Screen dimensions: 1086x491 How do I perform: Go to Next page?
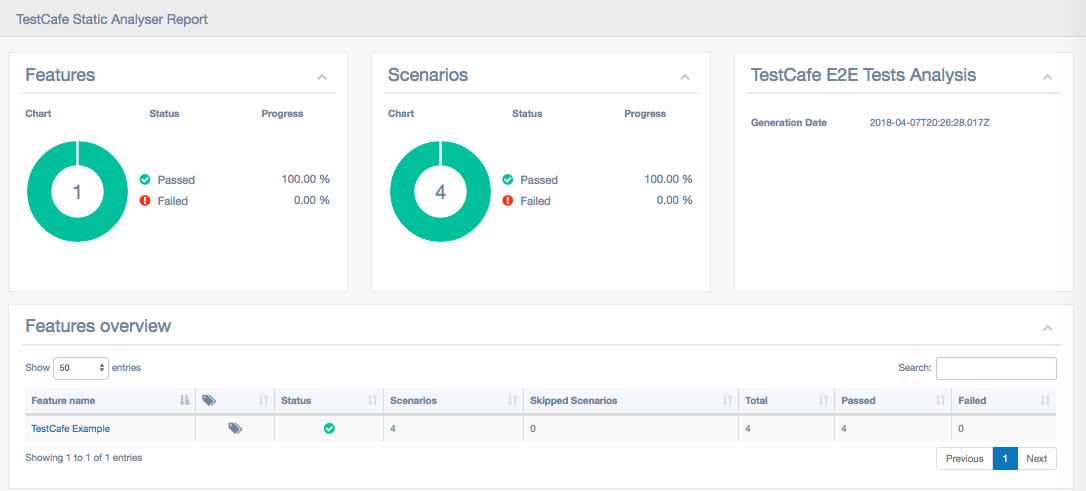[x=1037, y=458]
